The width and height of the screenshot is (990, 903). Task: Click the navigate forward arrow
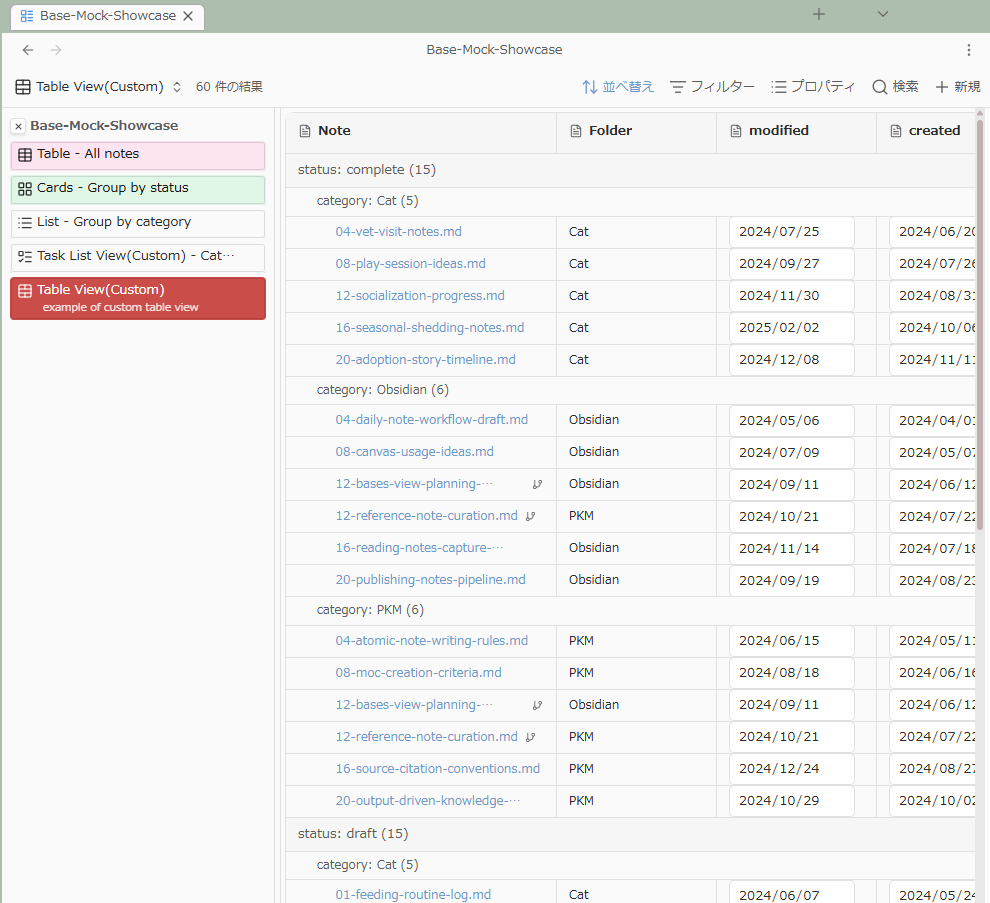point(56,50)
